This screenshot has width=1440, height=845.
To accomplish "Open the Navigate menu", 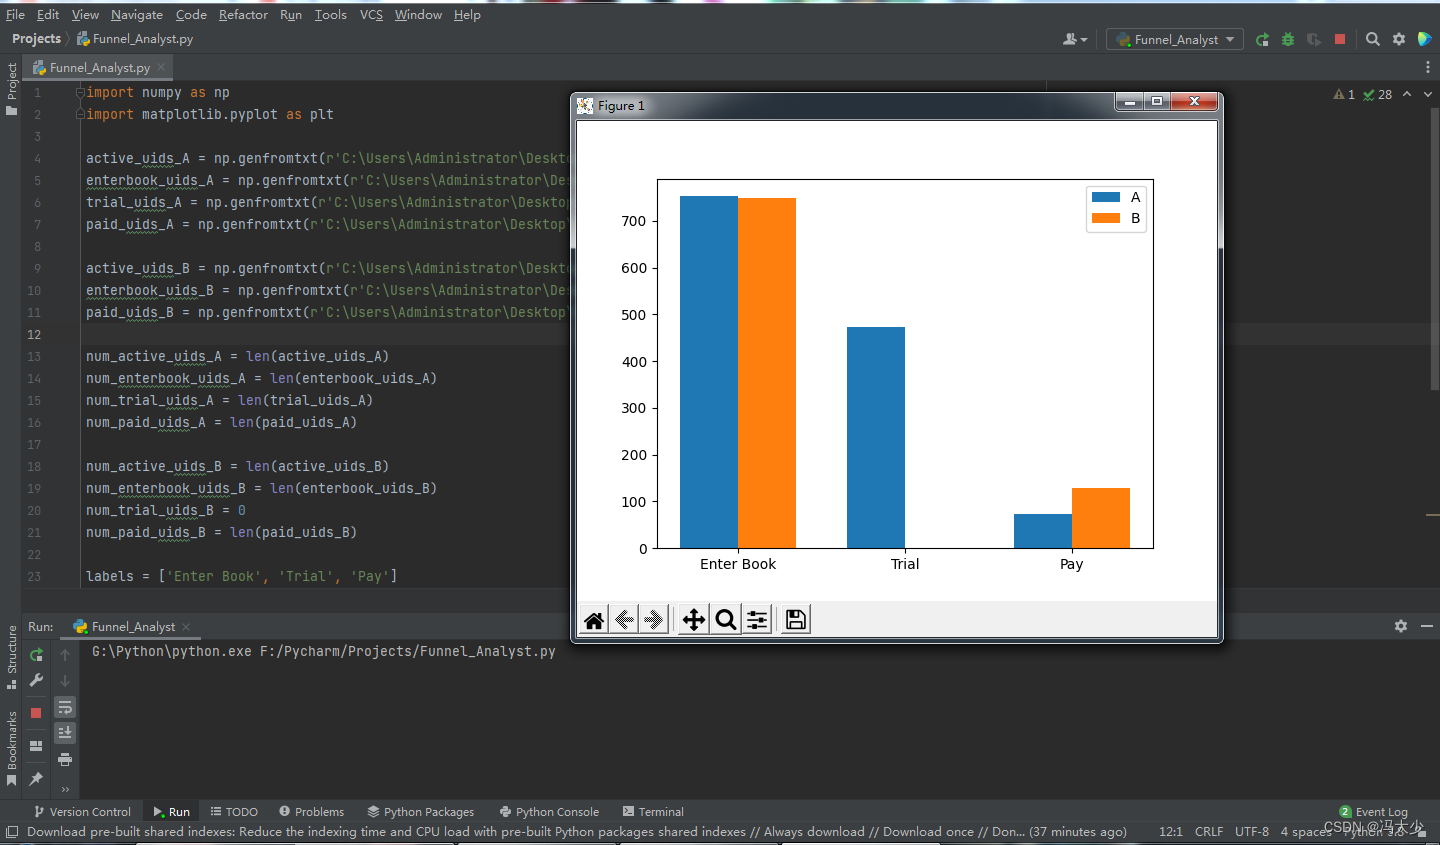I will pyautogui.click(x=137, y=15).
